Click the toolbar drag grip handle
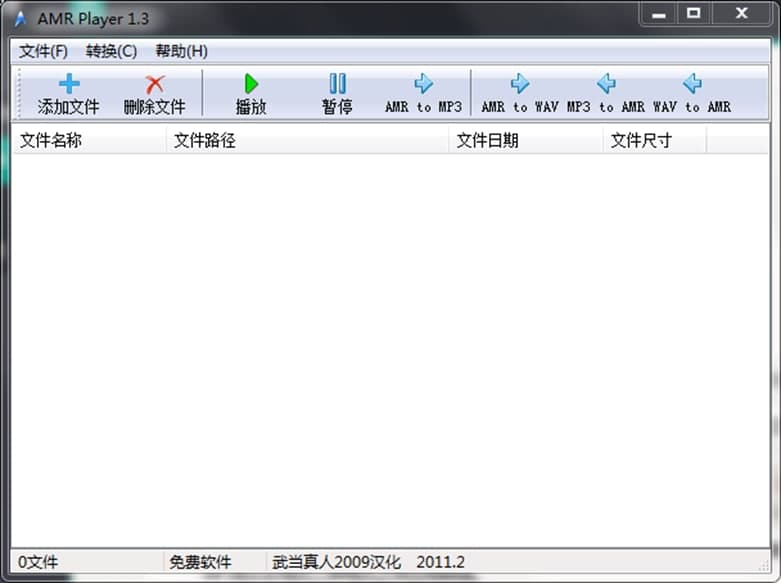 19,94
